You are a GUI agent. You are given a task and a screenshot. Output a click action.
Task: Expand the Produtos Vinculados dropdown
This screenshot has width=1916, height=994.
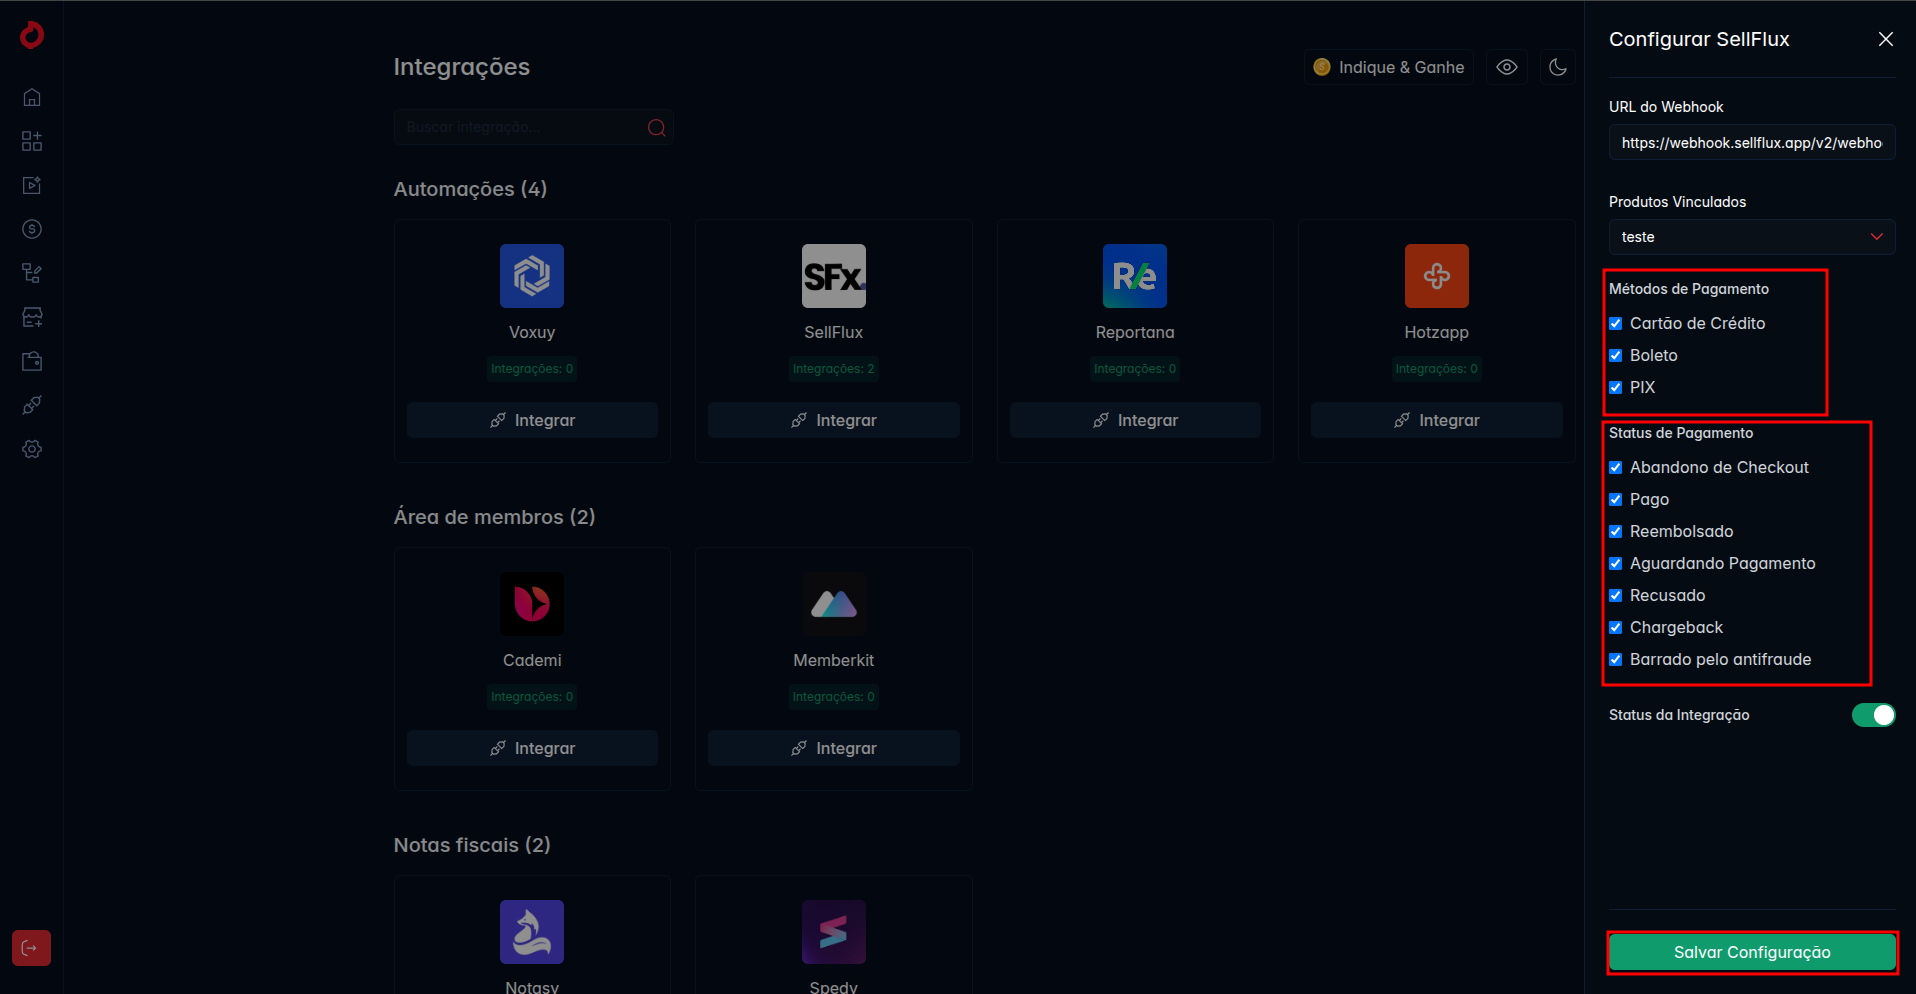coord(1752,237)
